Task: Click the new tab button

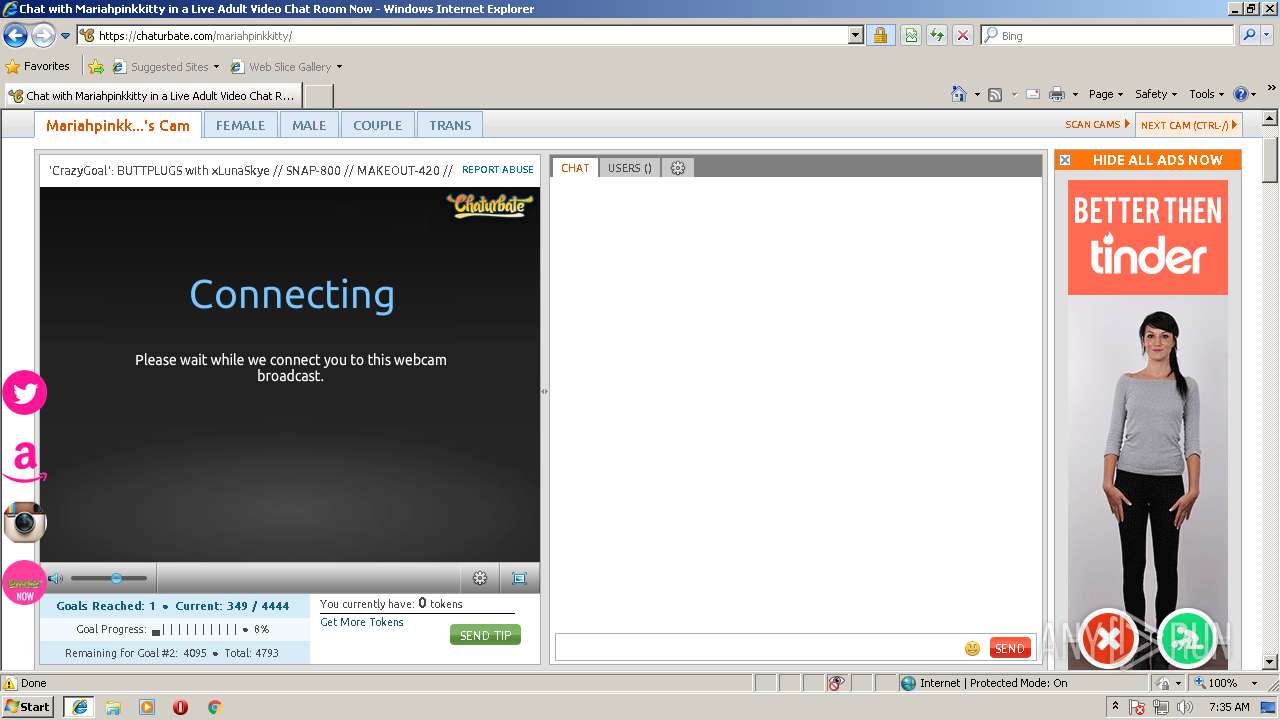Action: 318,96
